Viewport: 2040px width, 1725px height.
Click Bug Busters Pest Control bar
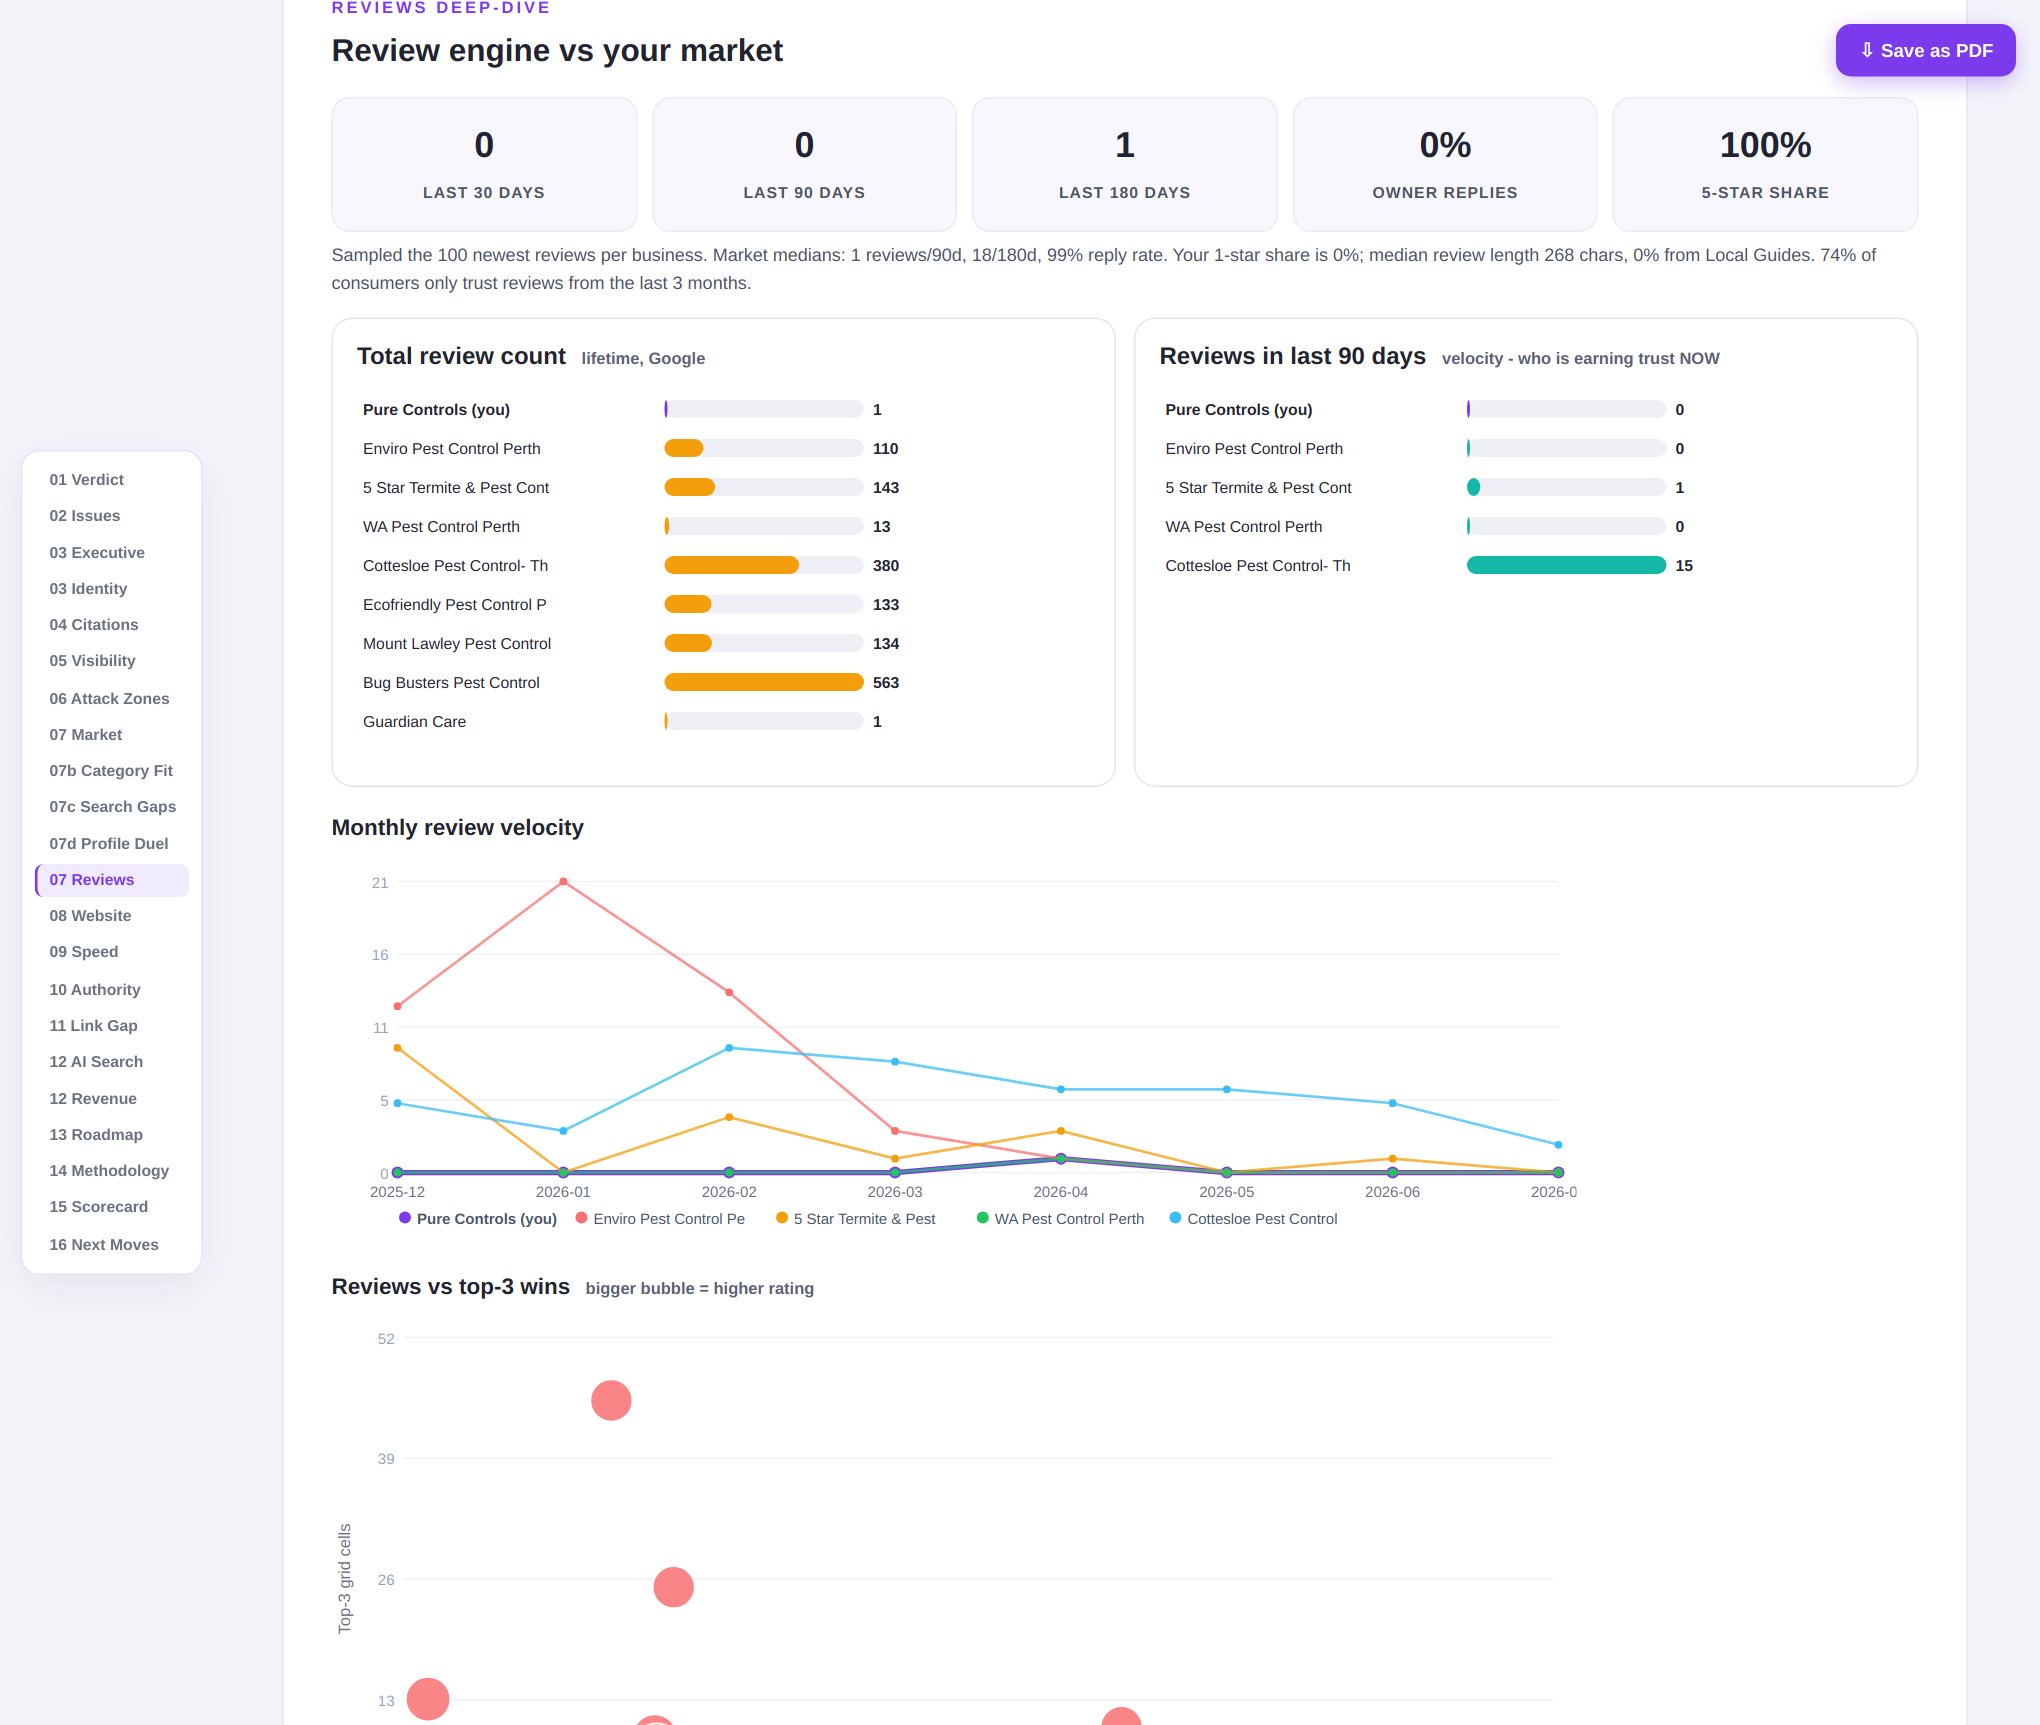[x=764, y=682]
